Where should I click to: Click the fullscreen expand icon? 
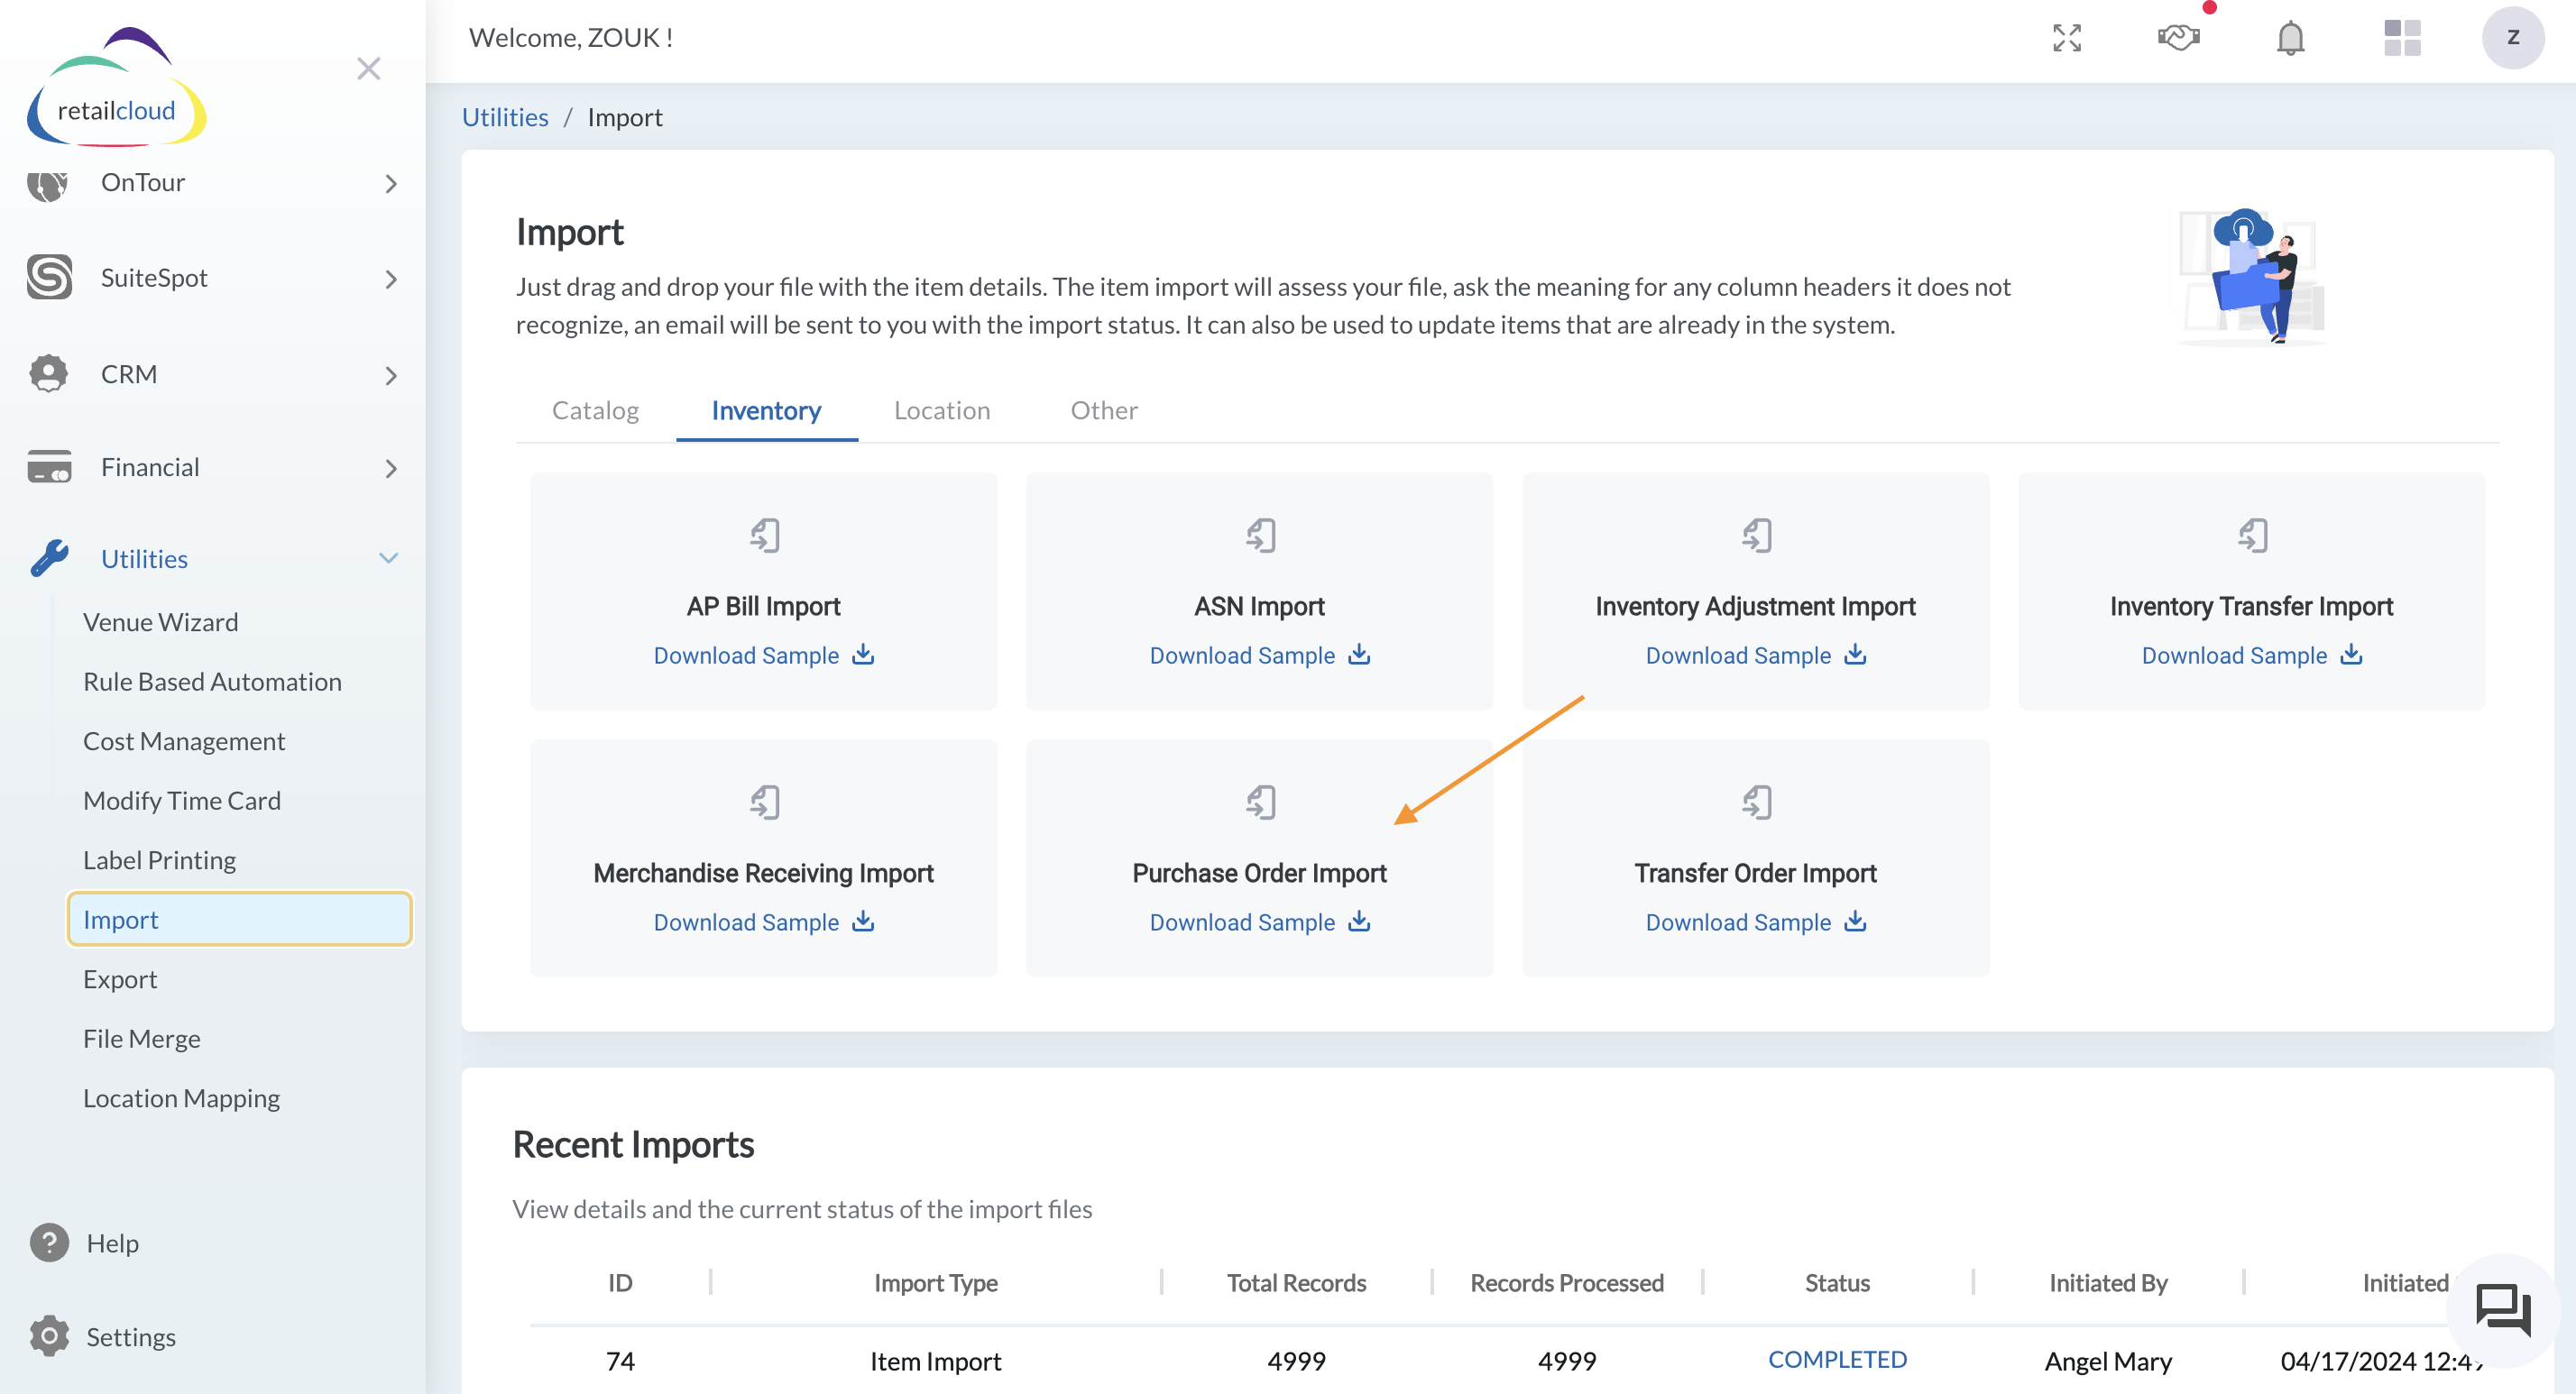pos(2066,38)
